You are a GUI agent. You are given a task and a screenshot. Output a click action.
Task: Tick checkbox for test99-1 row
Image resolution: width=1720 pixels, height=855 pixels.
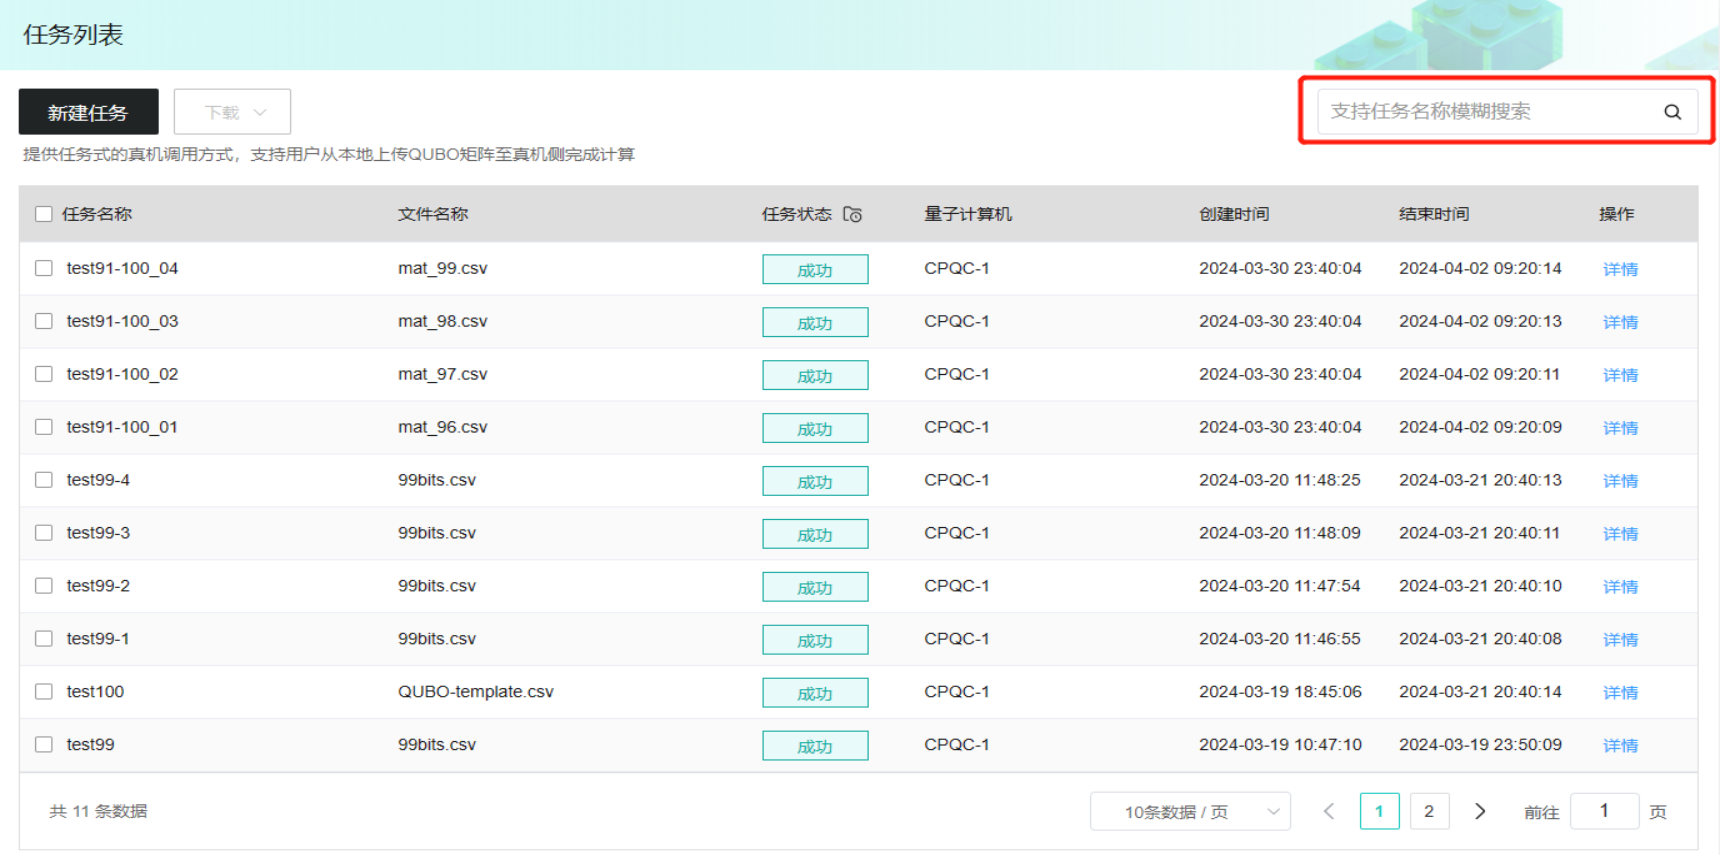coord(44,638)
